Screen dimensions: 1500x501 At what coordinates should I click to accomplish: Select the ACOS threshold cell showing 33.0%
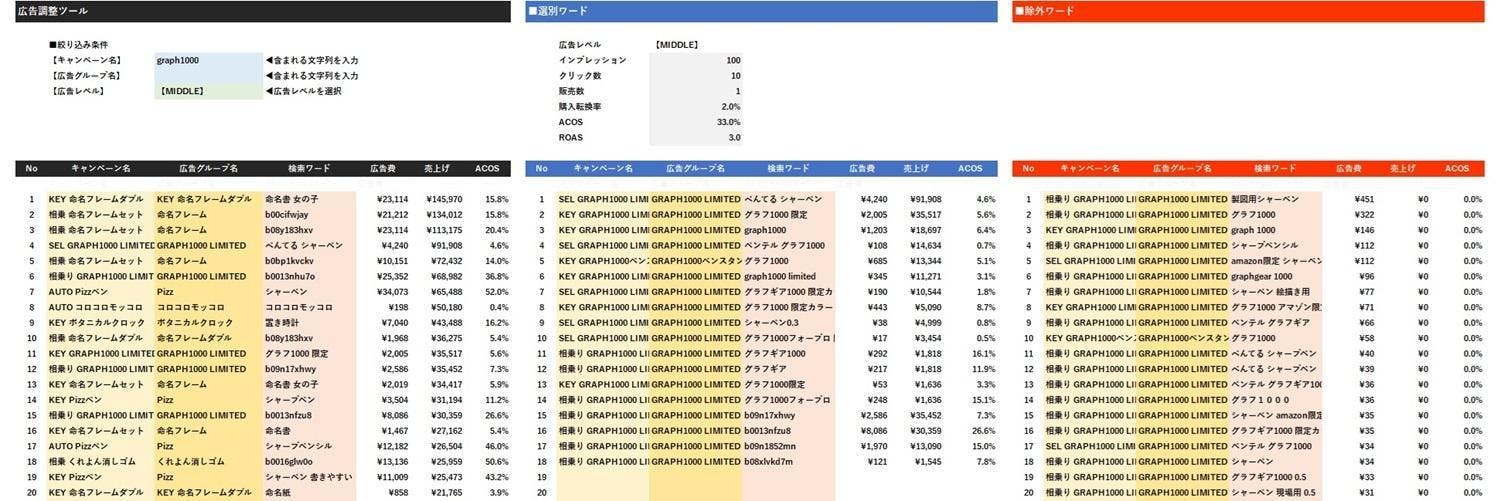697,122
